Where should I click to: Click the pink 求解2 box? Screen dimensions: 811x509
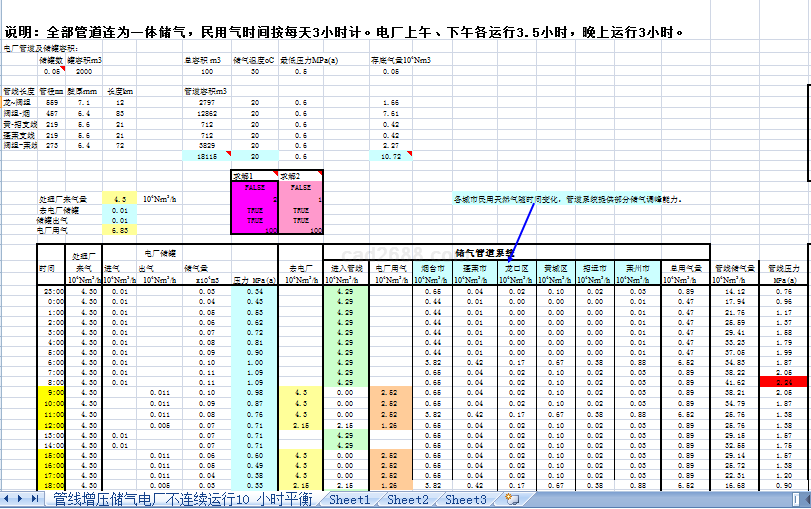tap(300, 205)
